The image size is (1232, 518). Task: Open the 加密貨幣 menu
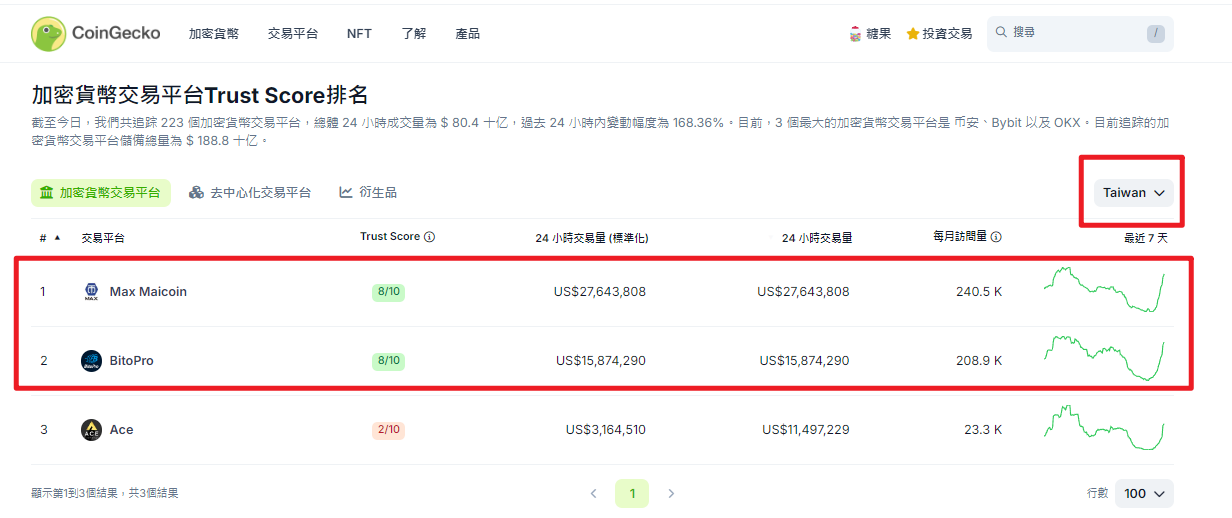pos(214,33)
